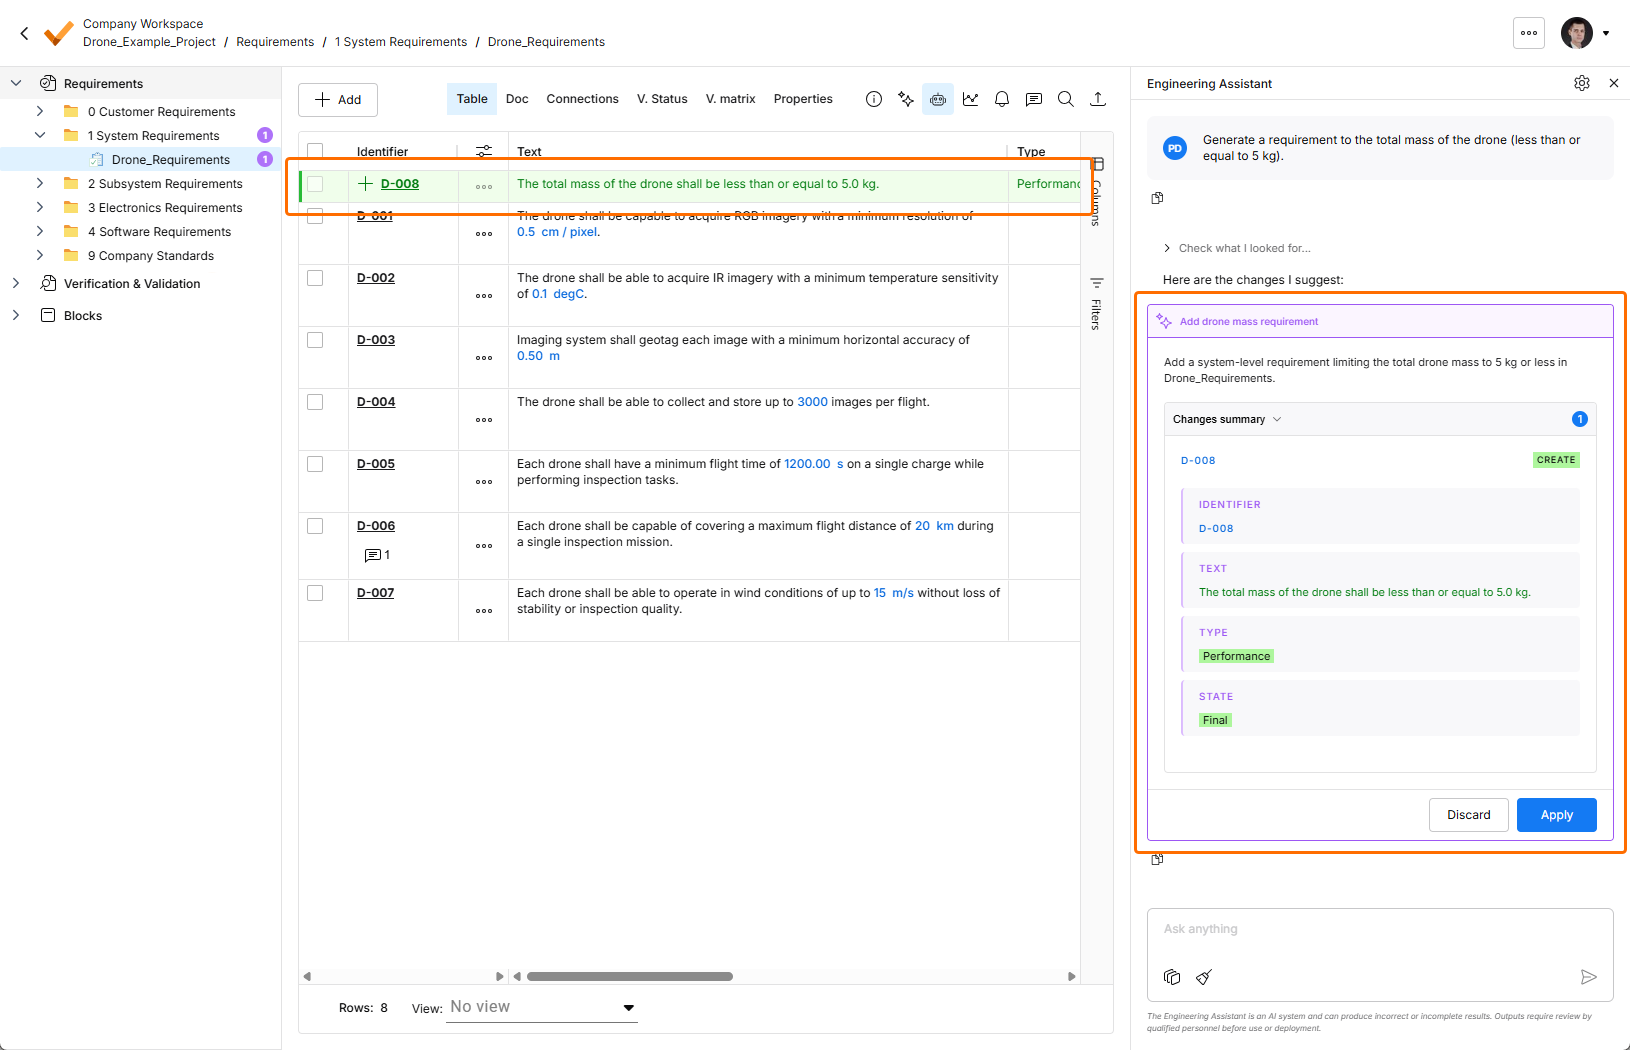Click the AI sparkle icon in toolbar
The width and height of the screenshot is (1630, 1050).
pos(906,99)
